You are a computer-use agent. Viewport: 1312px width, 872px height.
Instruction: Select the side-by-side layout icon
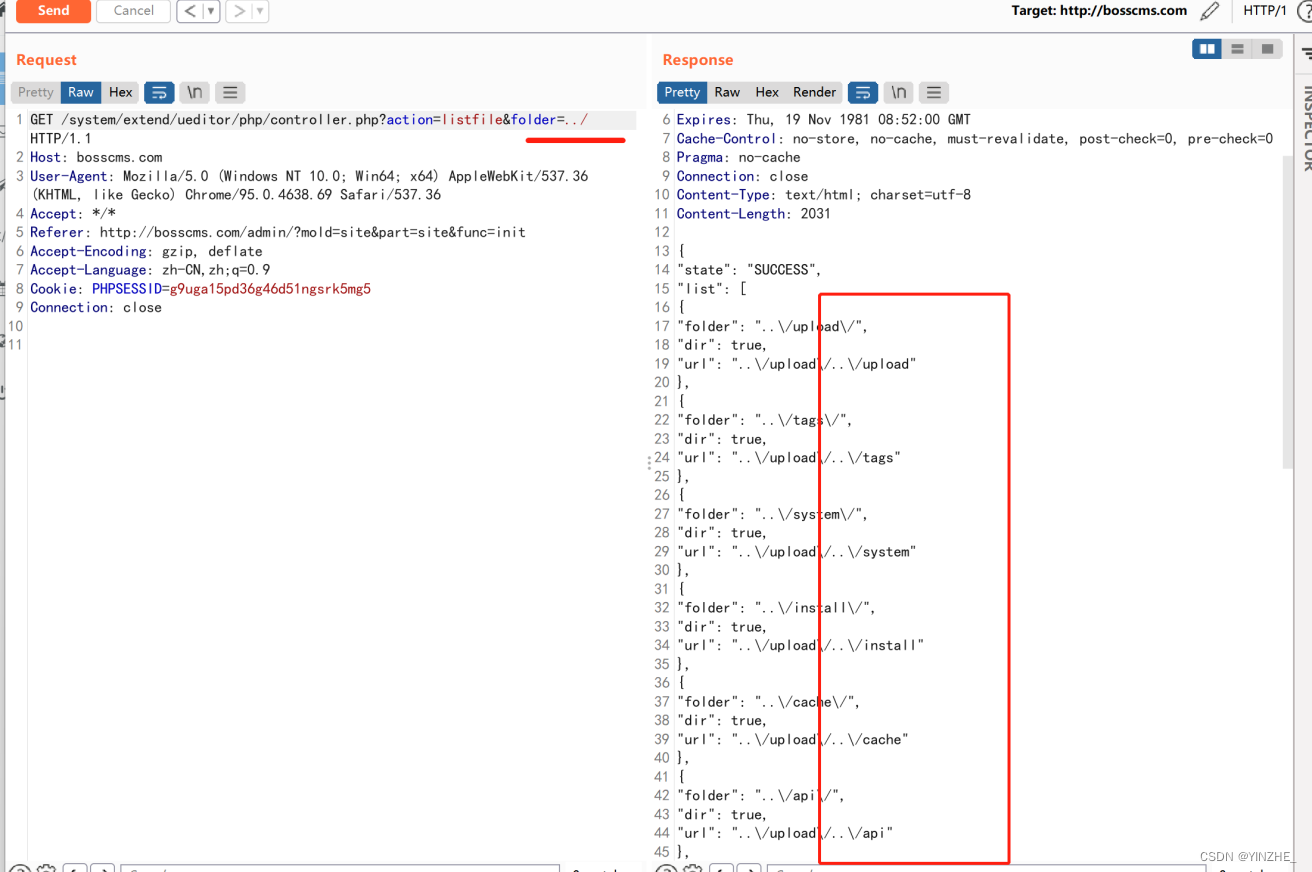pos(1207,49)
